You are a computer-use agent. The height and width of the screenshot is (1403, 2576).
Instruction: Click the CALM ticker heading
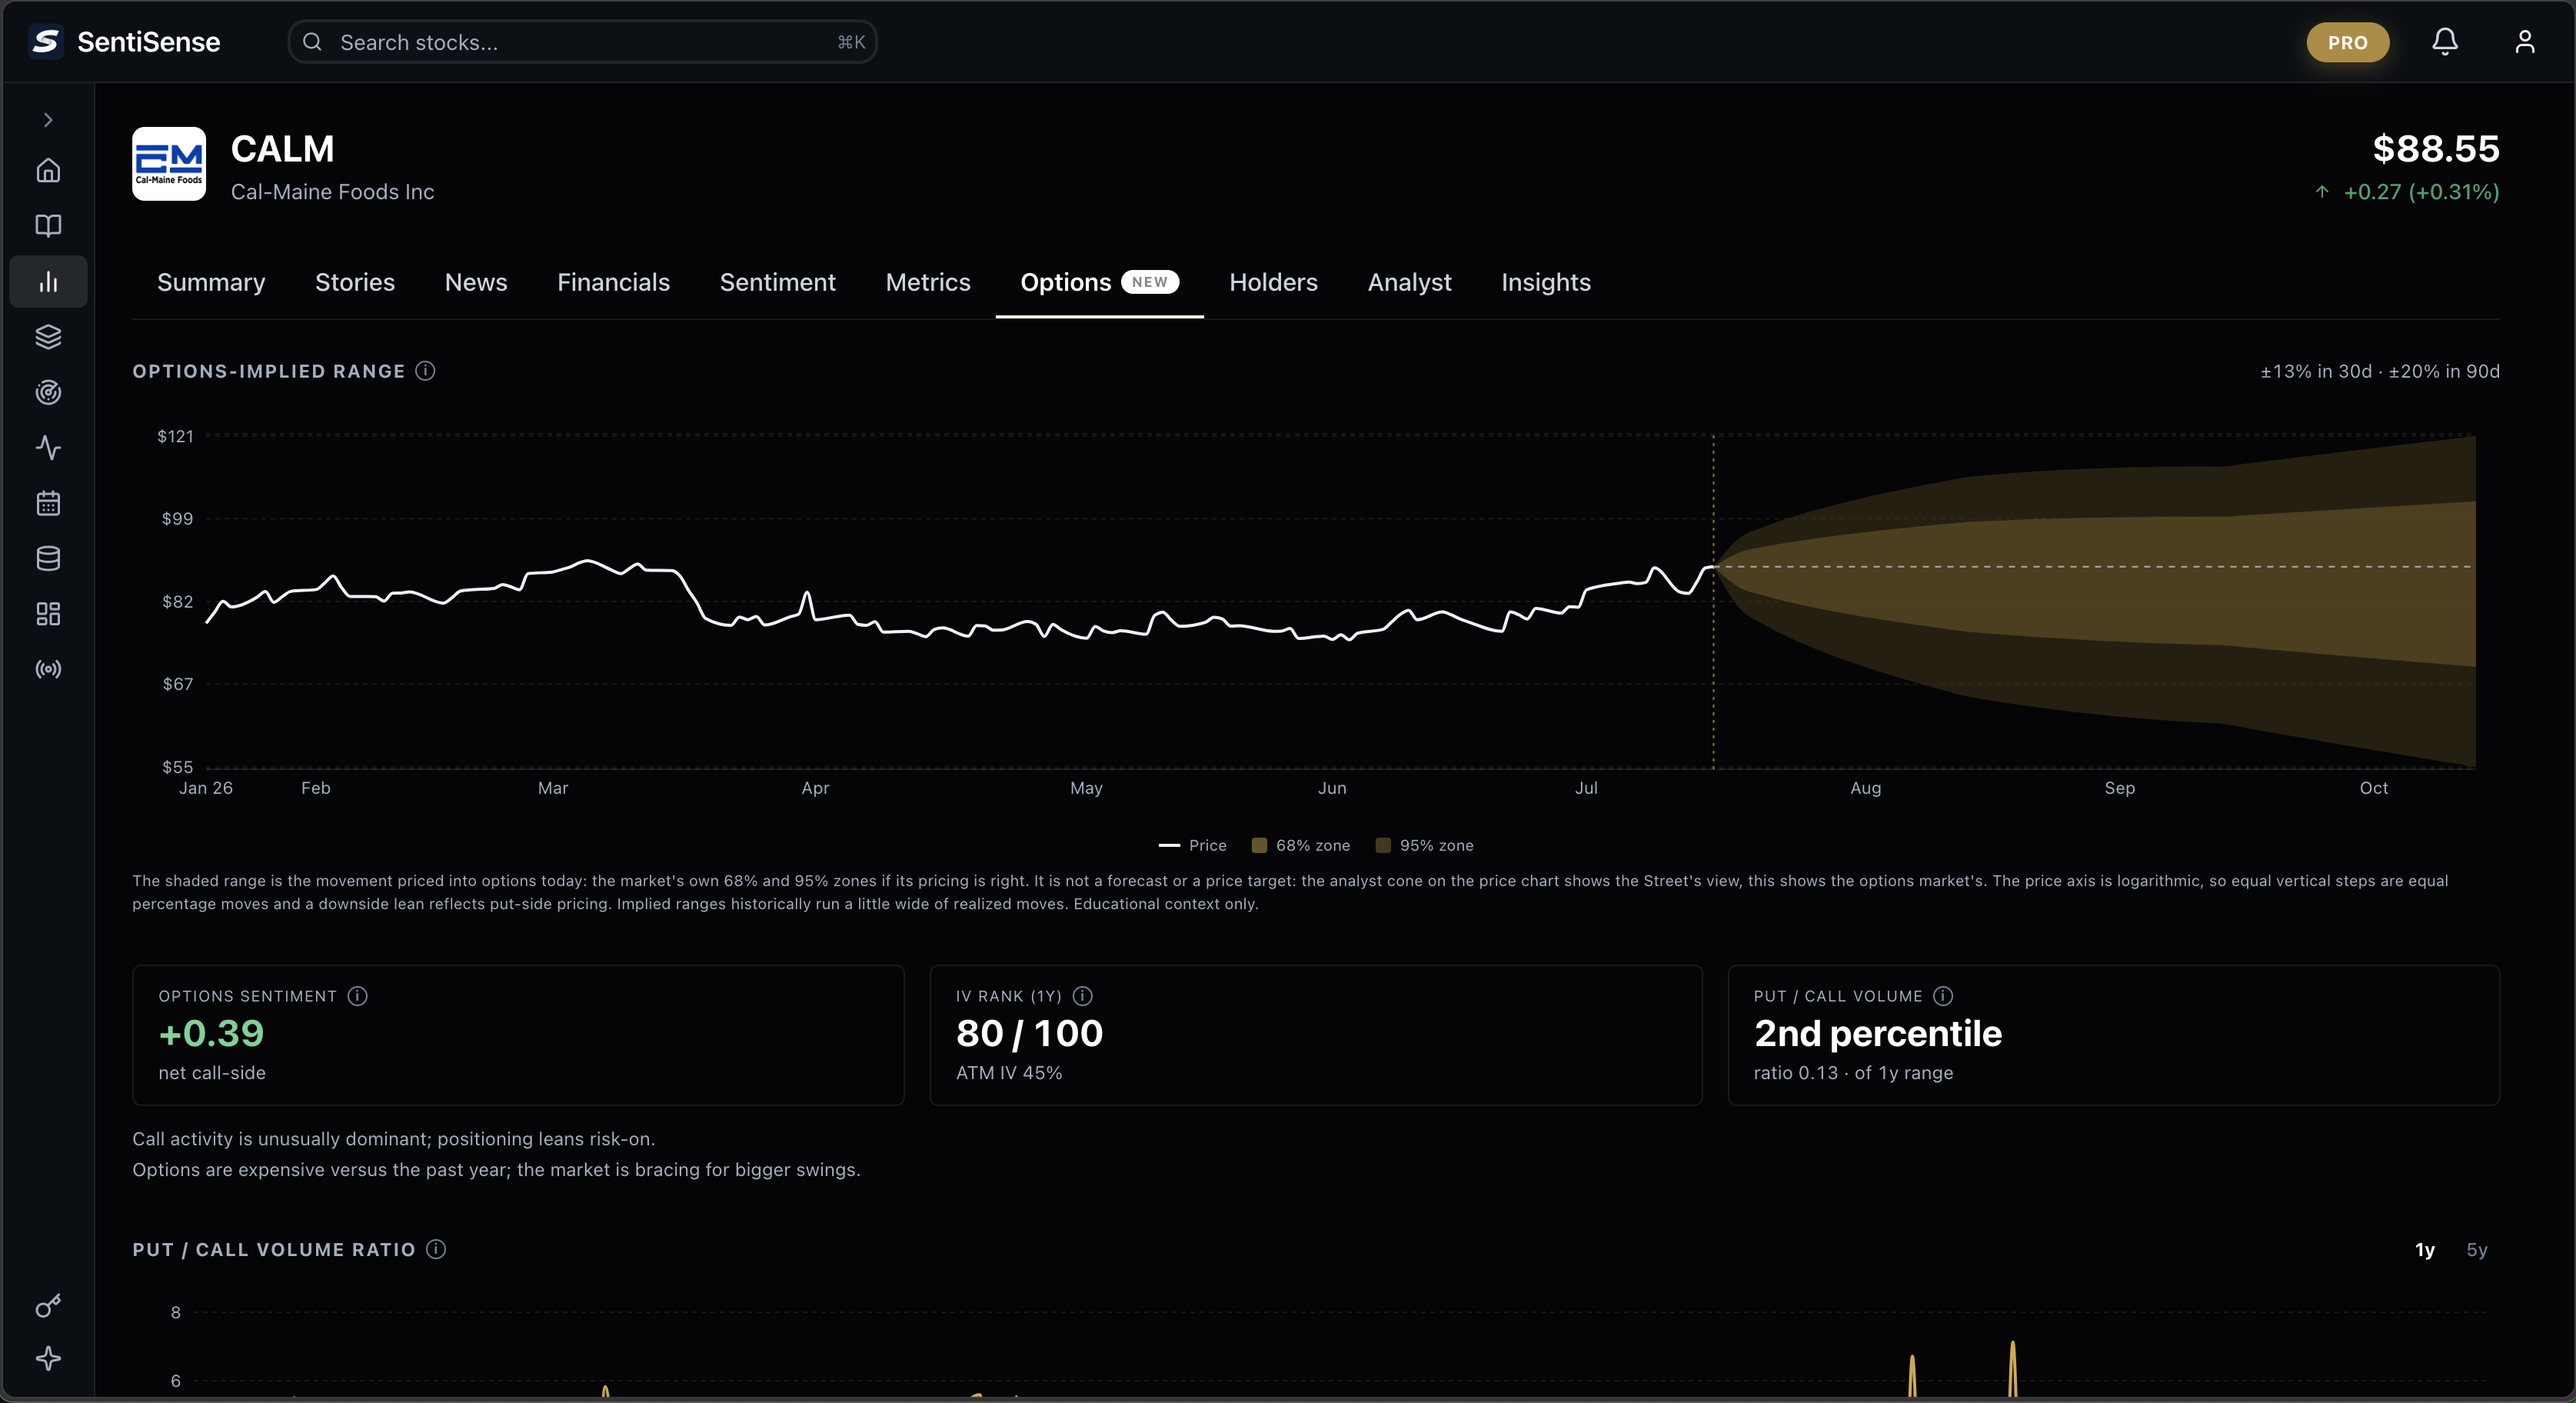click(x=283, y=149)
